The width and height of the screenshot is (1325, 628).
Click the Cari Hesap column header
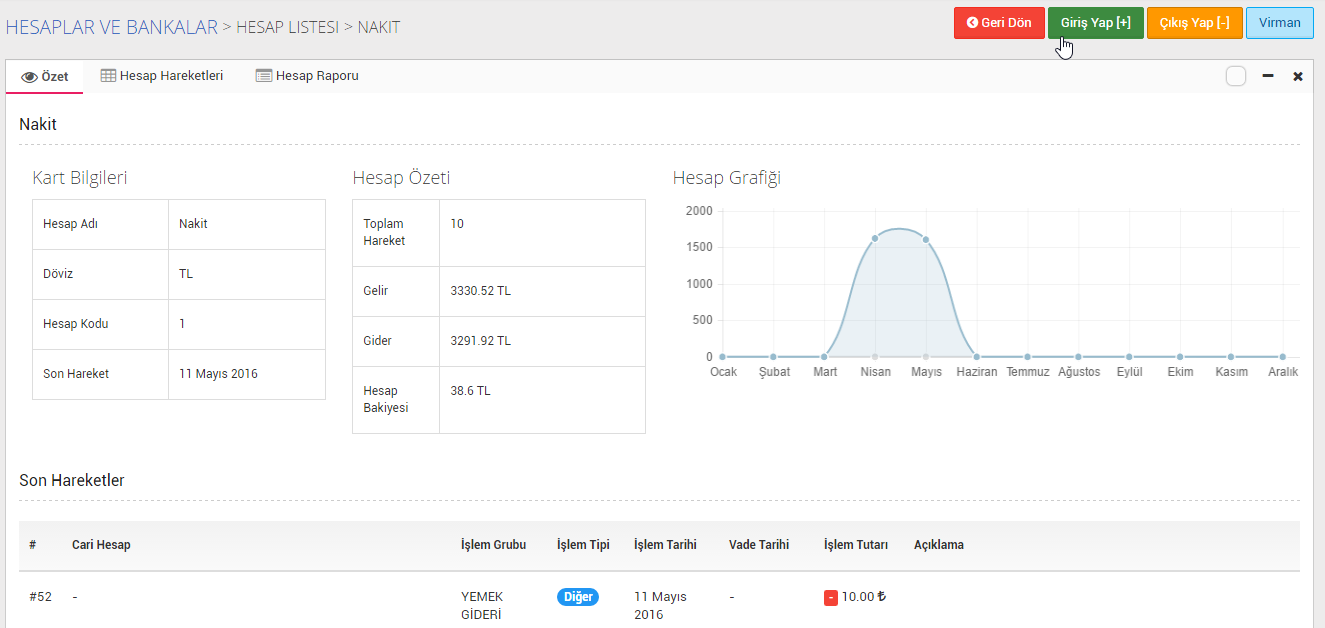point(101,545)
